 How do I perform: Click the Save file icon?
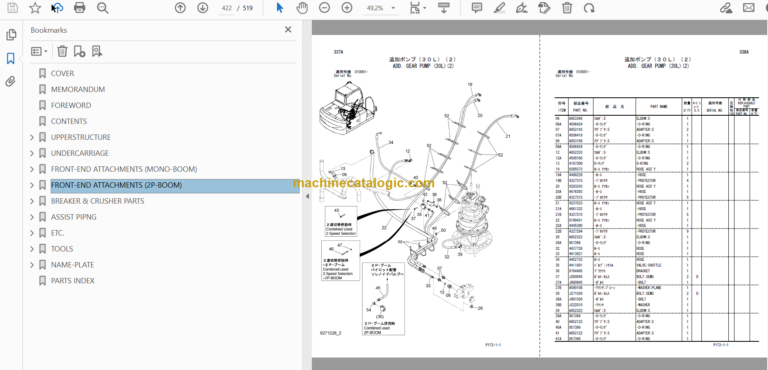tap(12, 7)
